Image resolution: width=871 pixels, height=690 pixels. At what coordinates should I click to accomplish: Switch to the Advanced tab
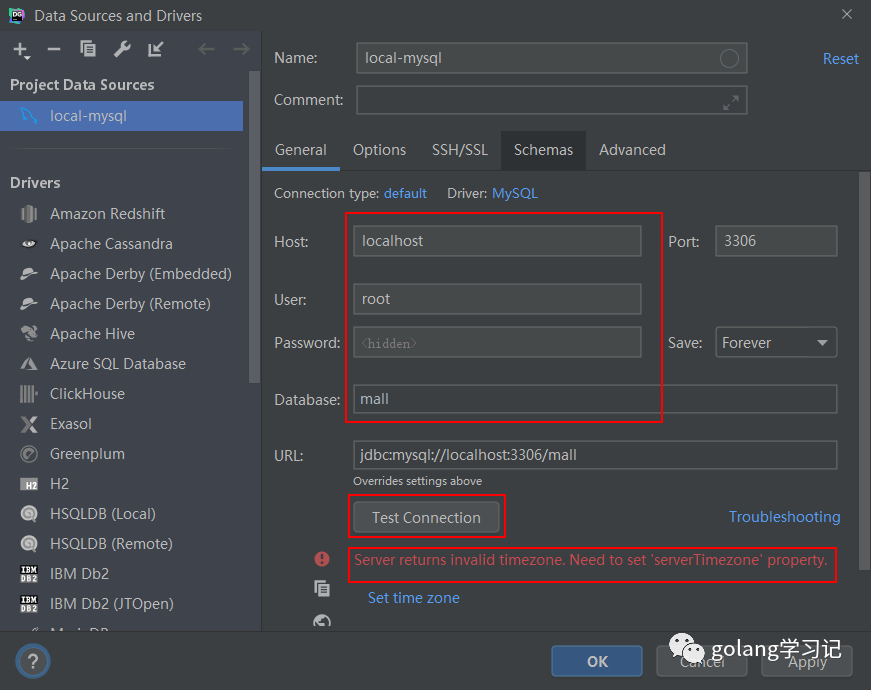pos(632,151)
